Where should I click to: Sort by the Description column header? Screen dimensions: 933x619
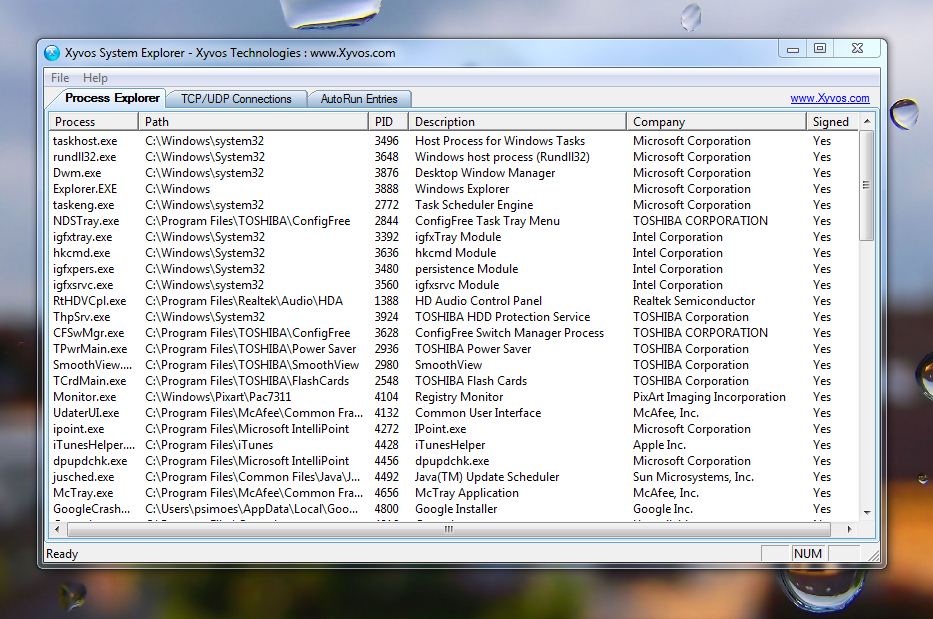[x=518, y=121]
